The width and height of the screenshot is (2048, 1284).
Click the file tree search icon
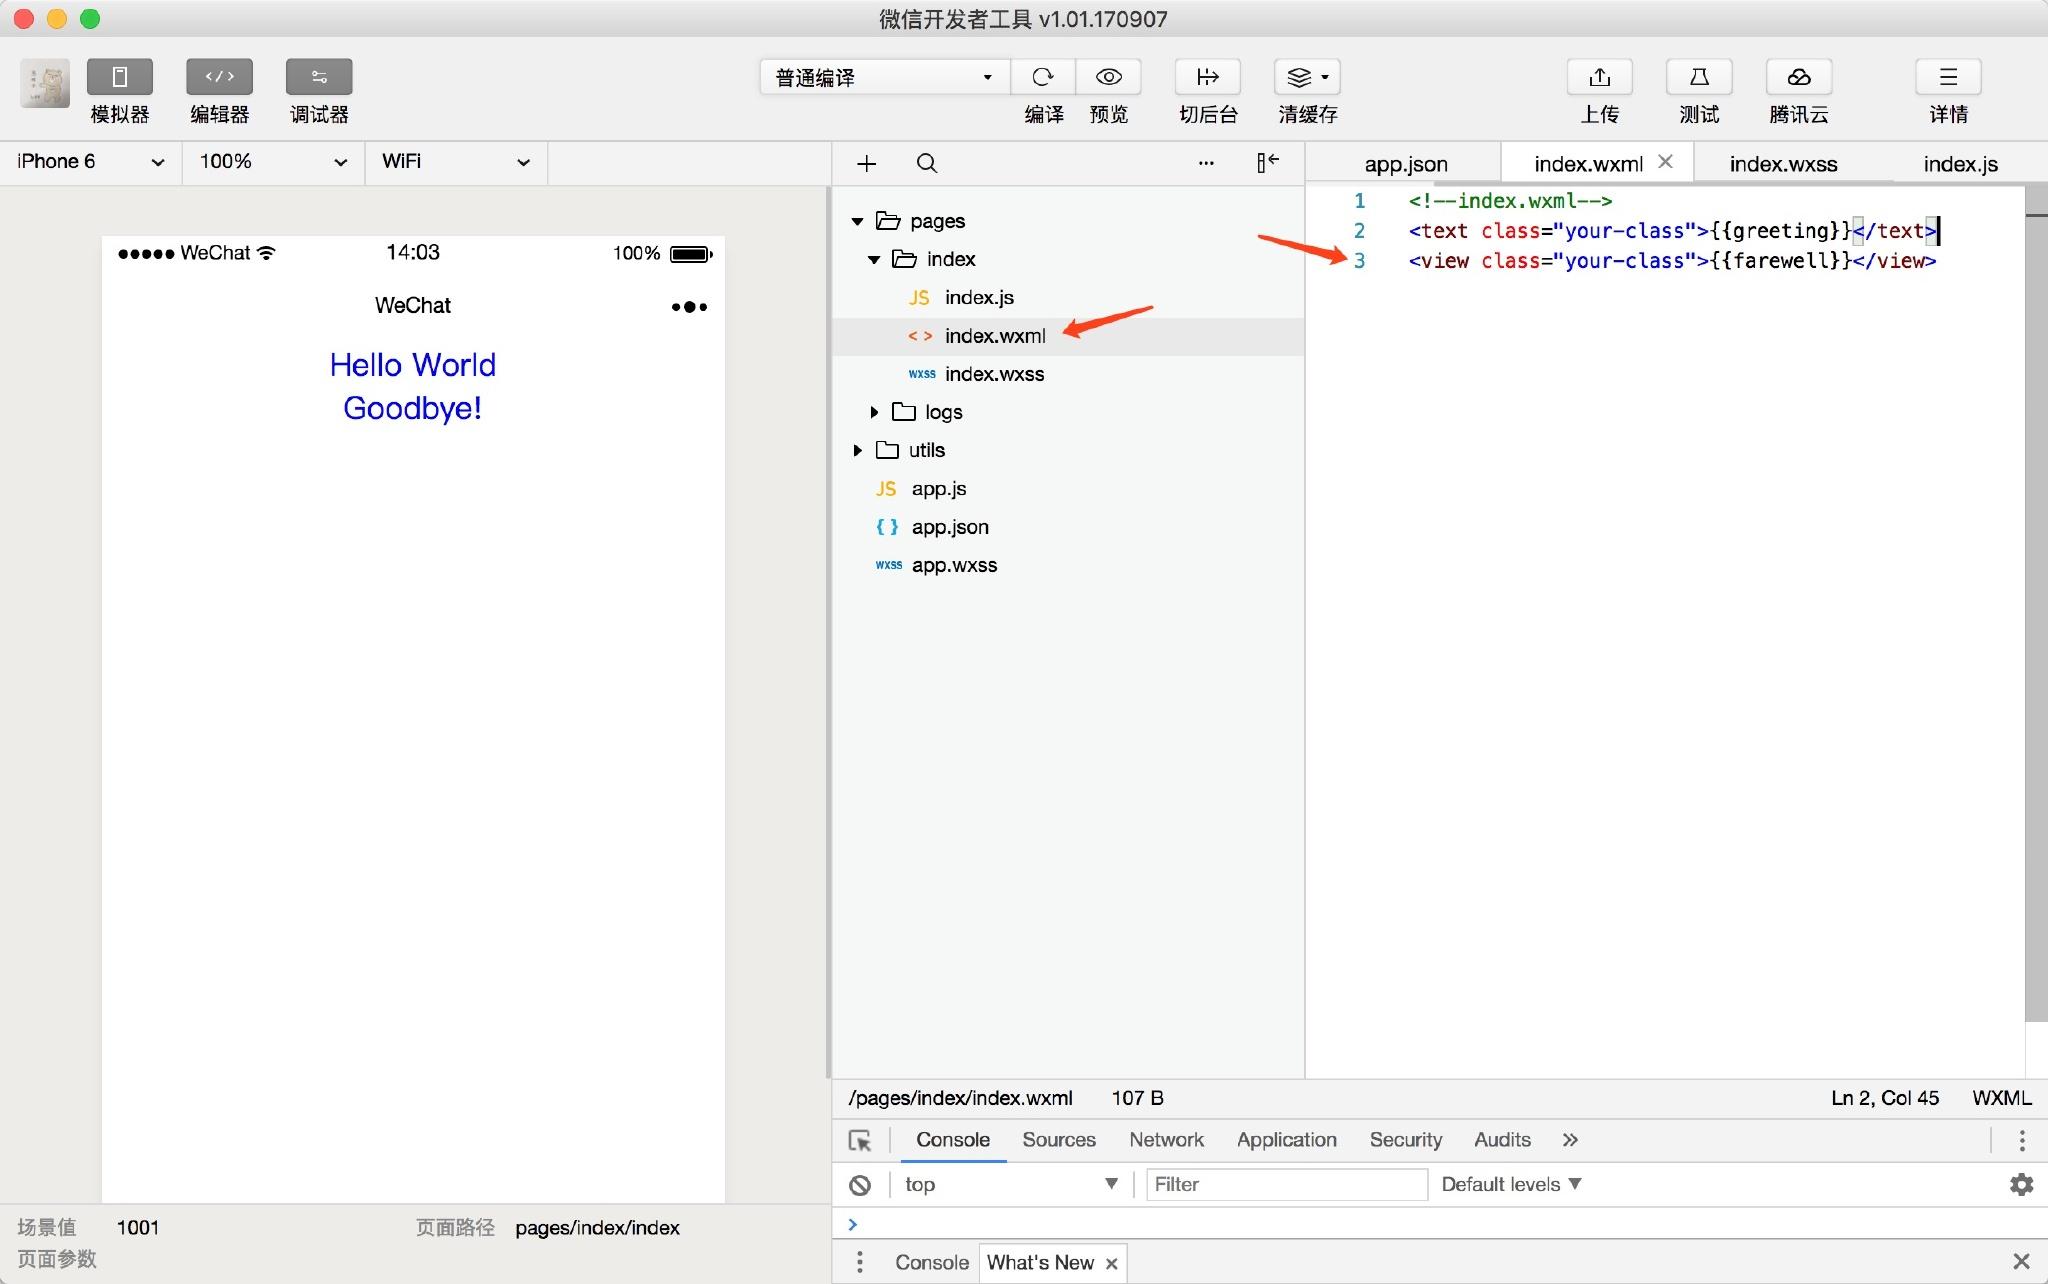927,163
